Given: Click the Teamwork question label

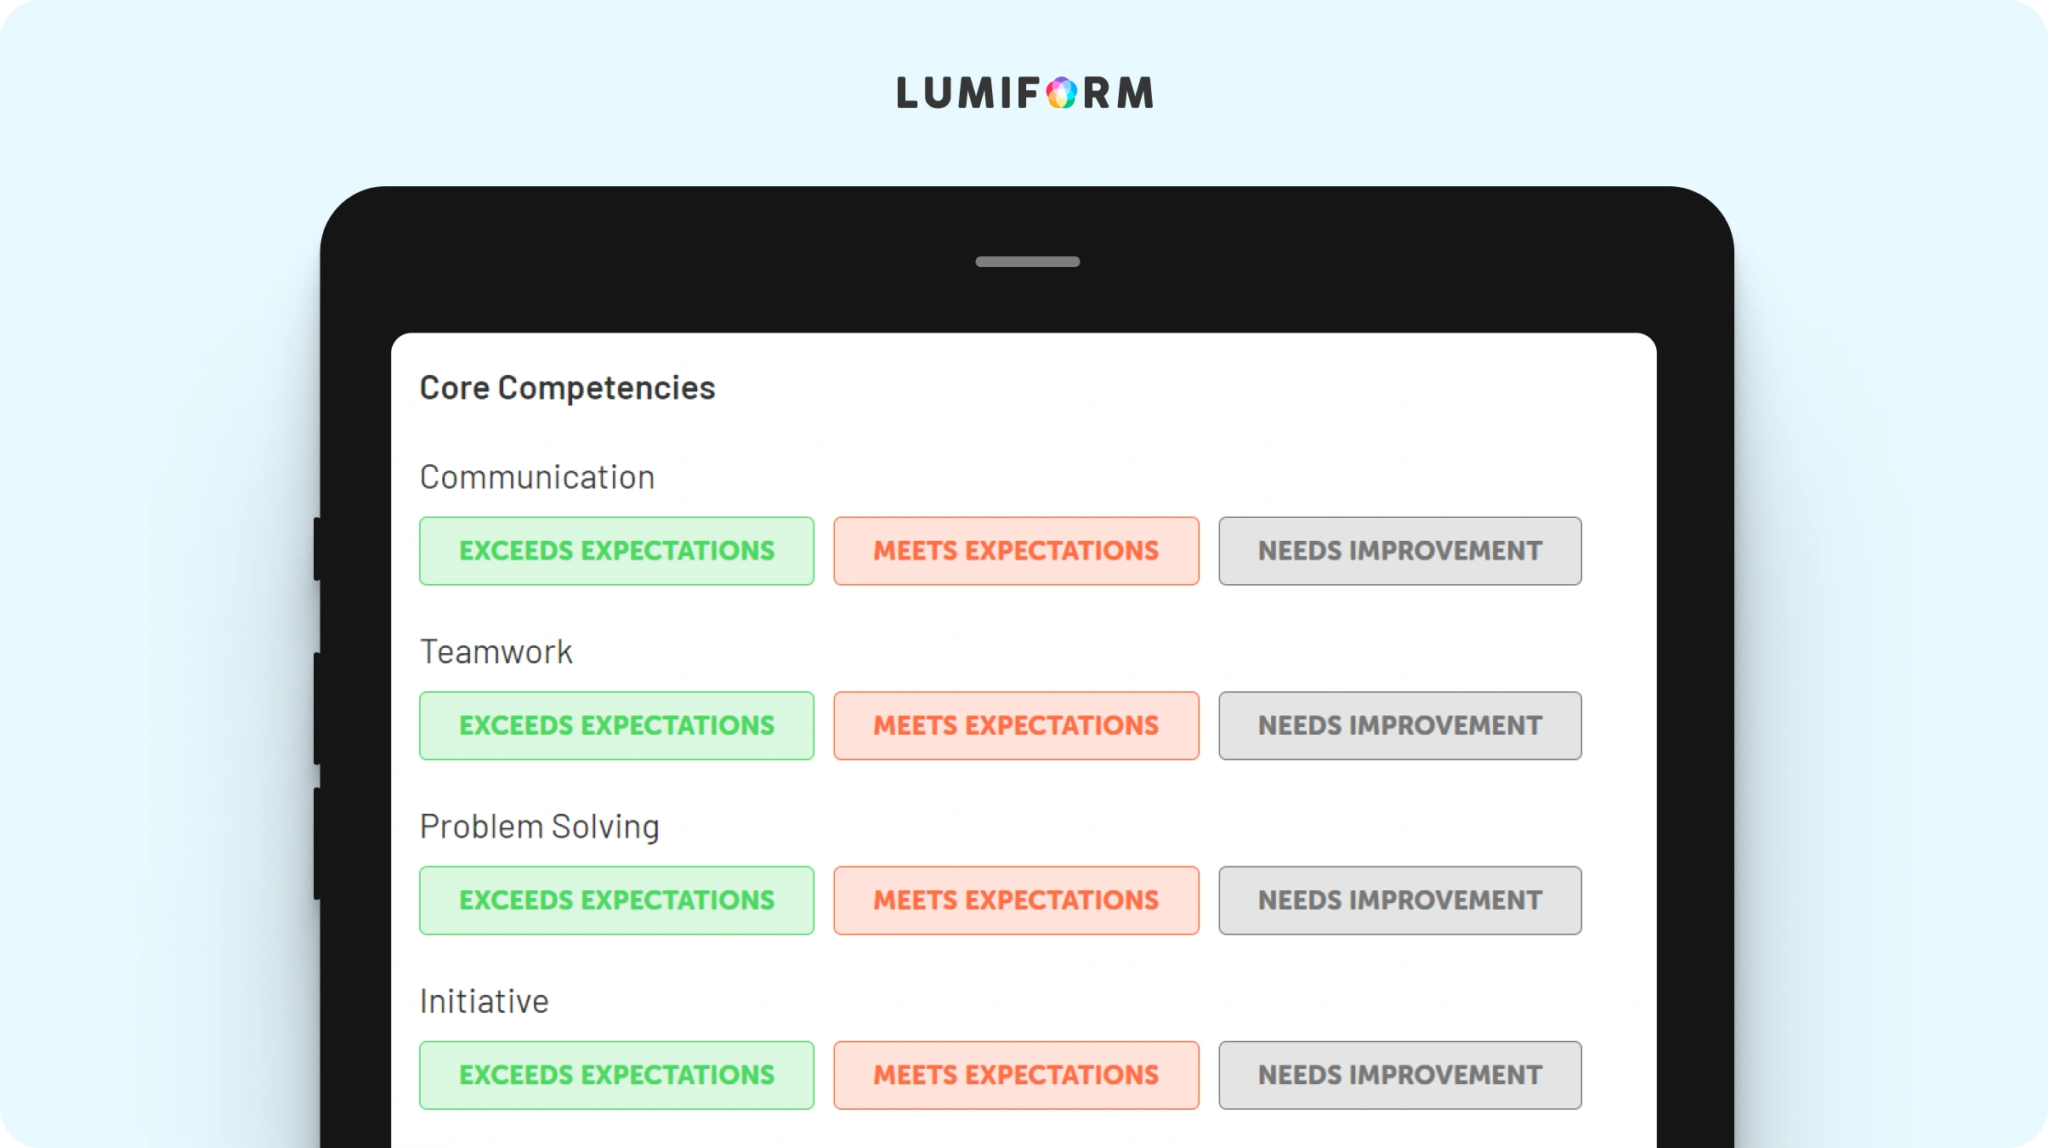Looking at the screenshot, I should pos(496,652).
